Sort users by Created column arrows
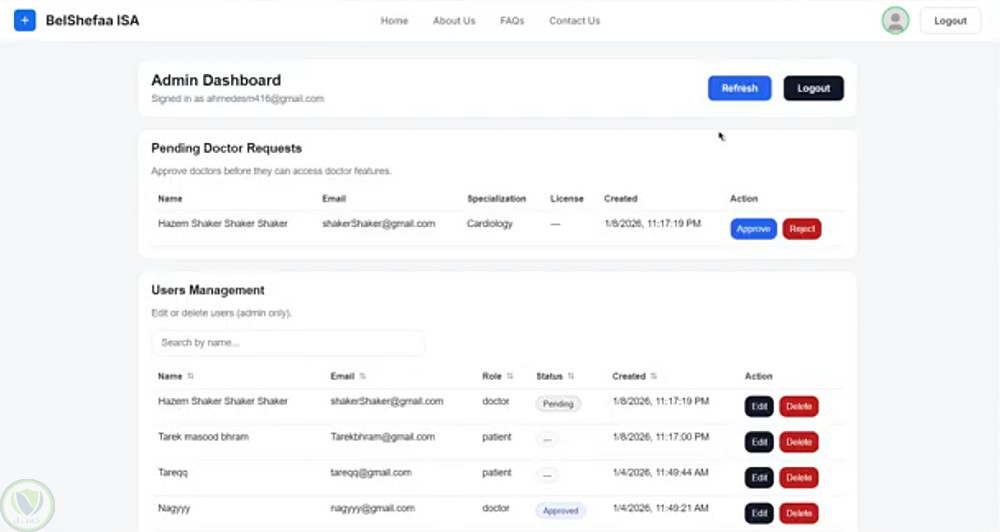Viewport: 1000px width, 532px height. tap(654, 376)
